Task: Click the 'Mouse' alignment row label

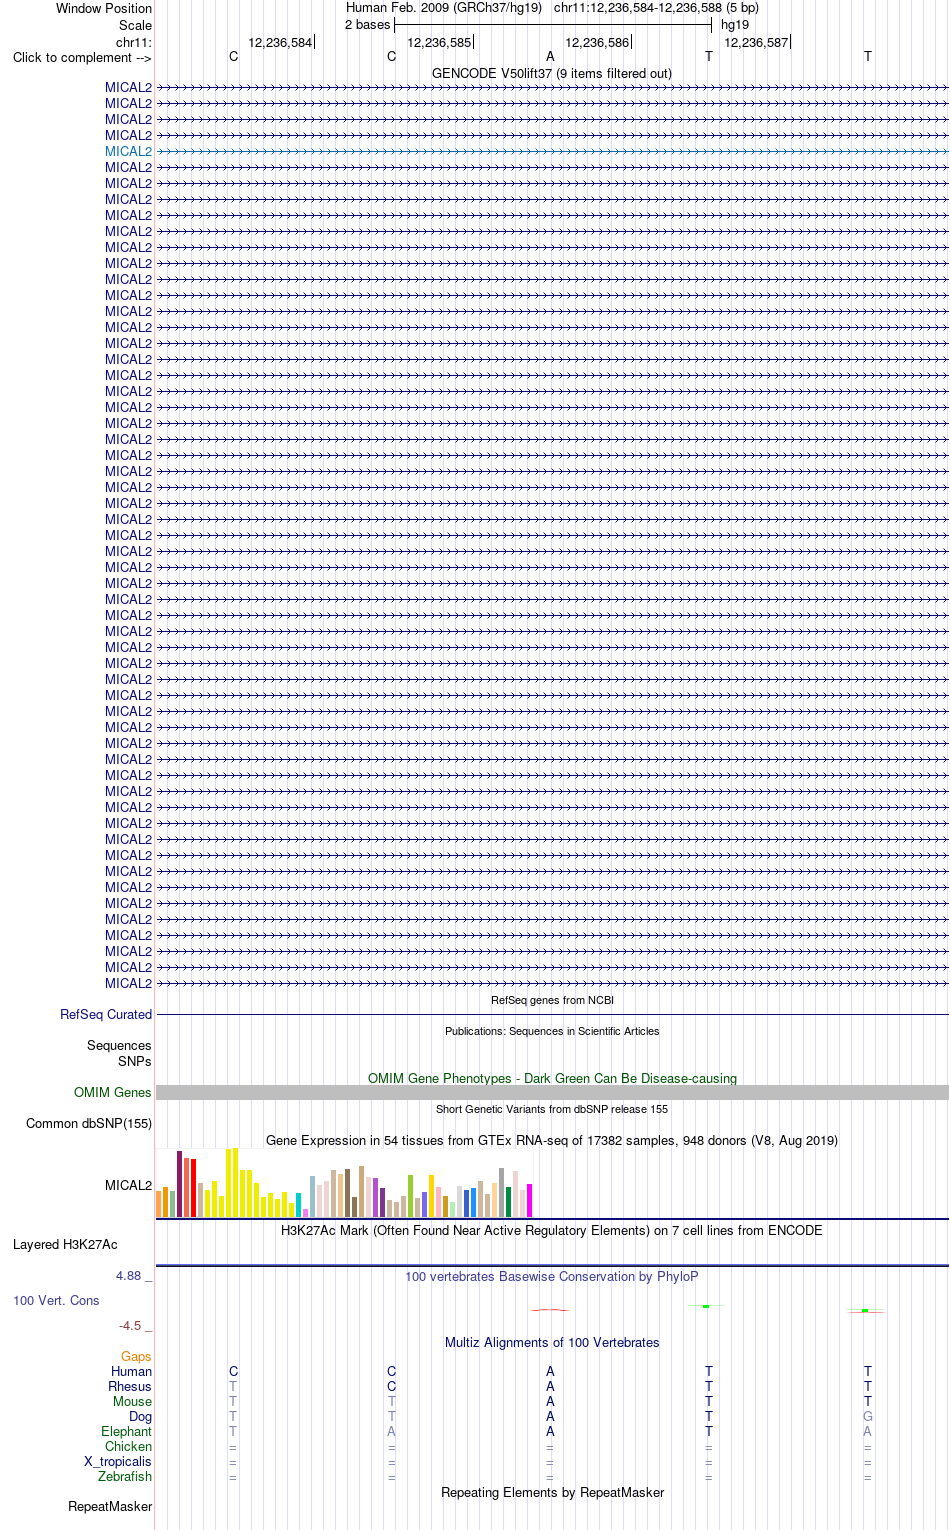Action: click(x=133, y=1402)
